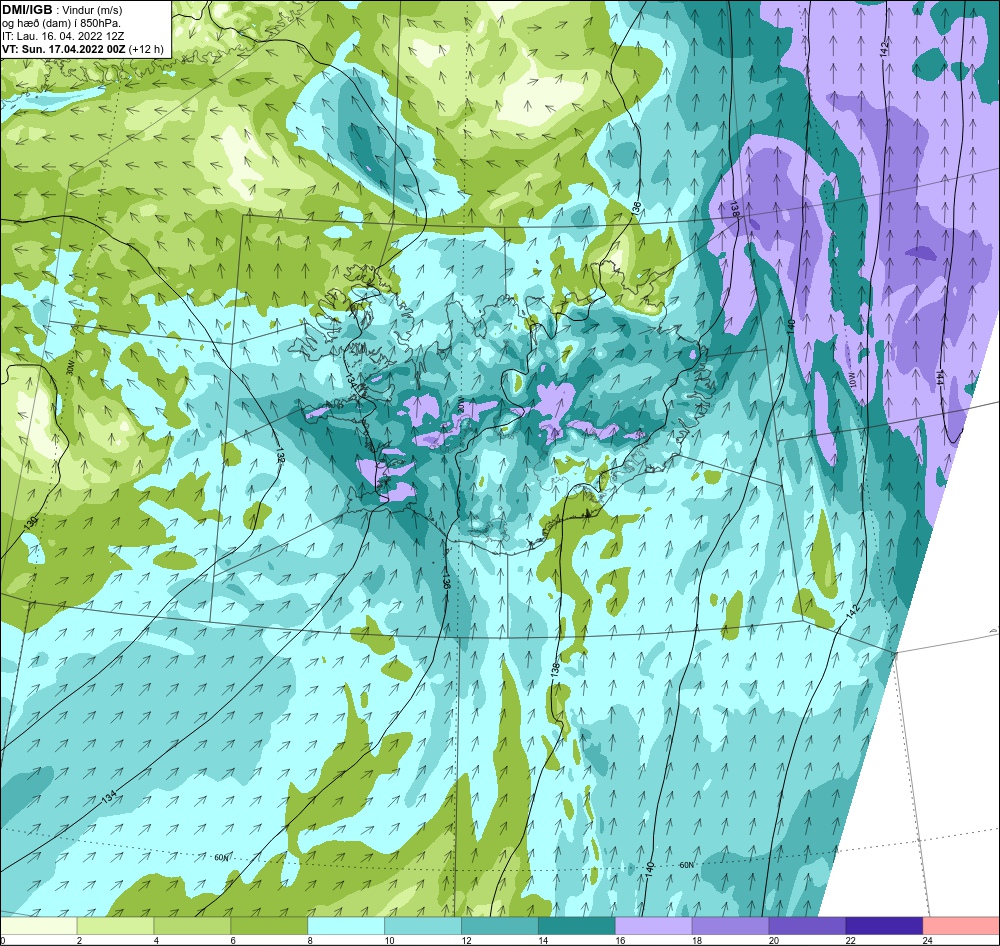Click the '142' contour label in the southeast
The image size is (1000, 946).
(x=853, y=610)
